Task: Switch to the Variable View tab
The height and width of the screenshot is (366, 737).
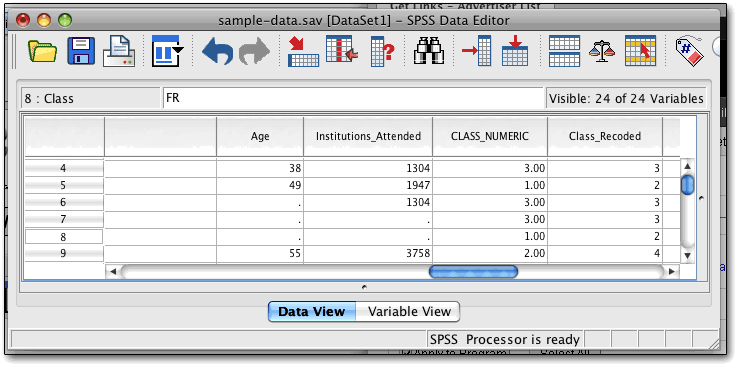Action: pyautogui.click(x=409, y=311)
